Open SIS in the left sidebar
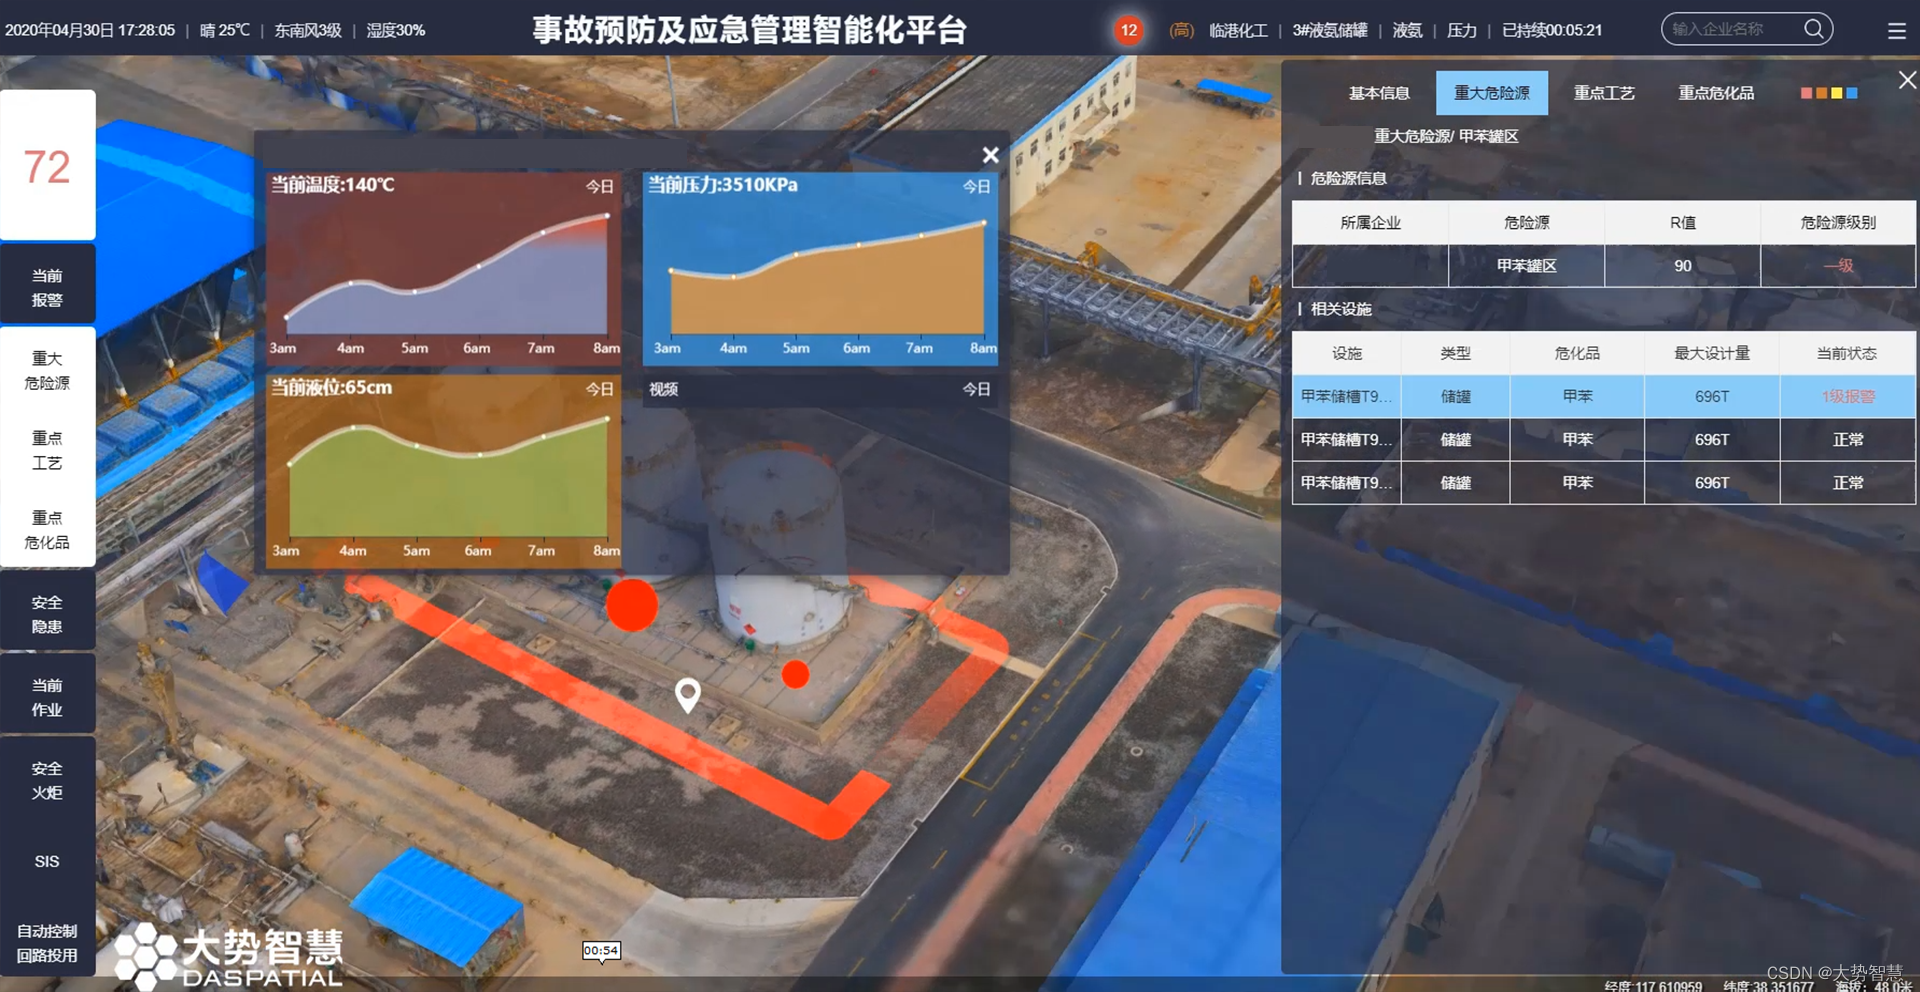 pyautogui.click(x=47, y=861)
